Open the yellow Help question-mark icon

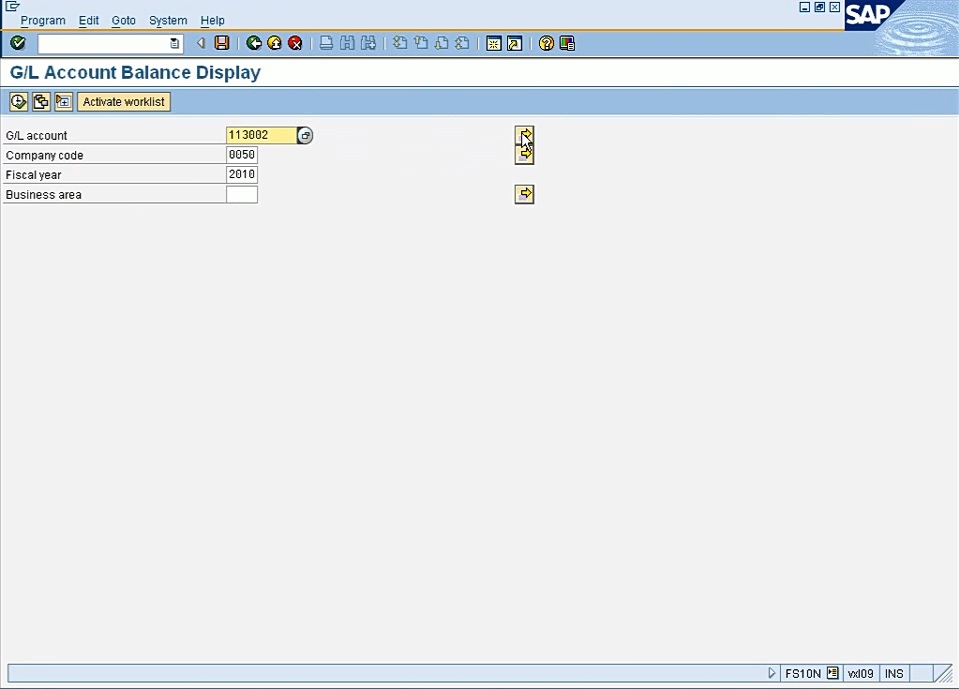coord(546,43)
